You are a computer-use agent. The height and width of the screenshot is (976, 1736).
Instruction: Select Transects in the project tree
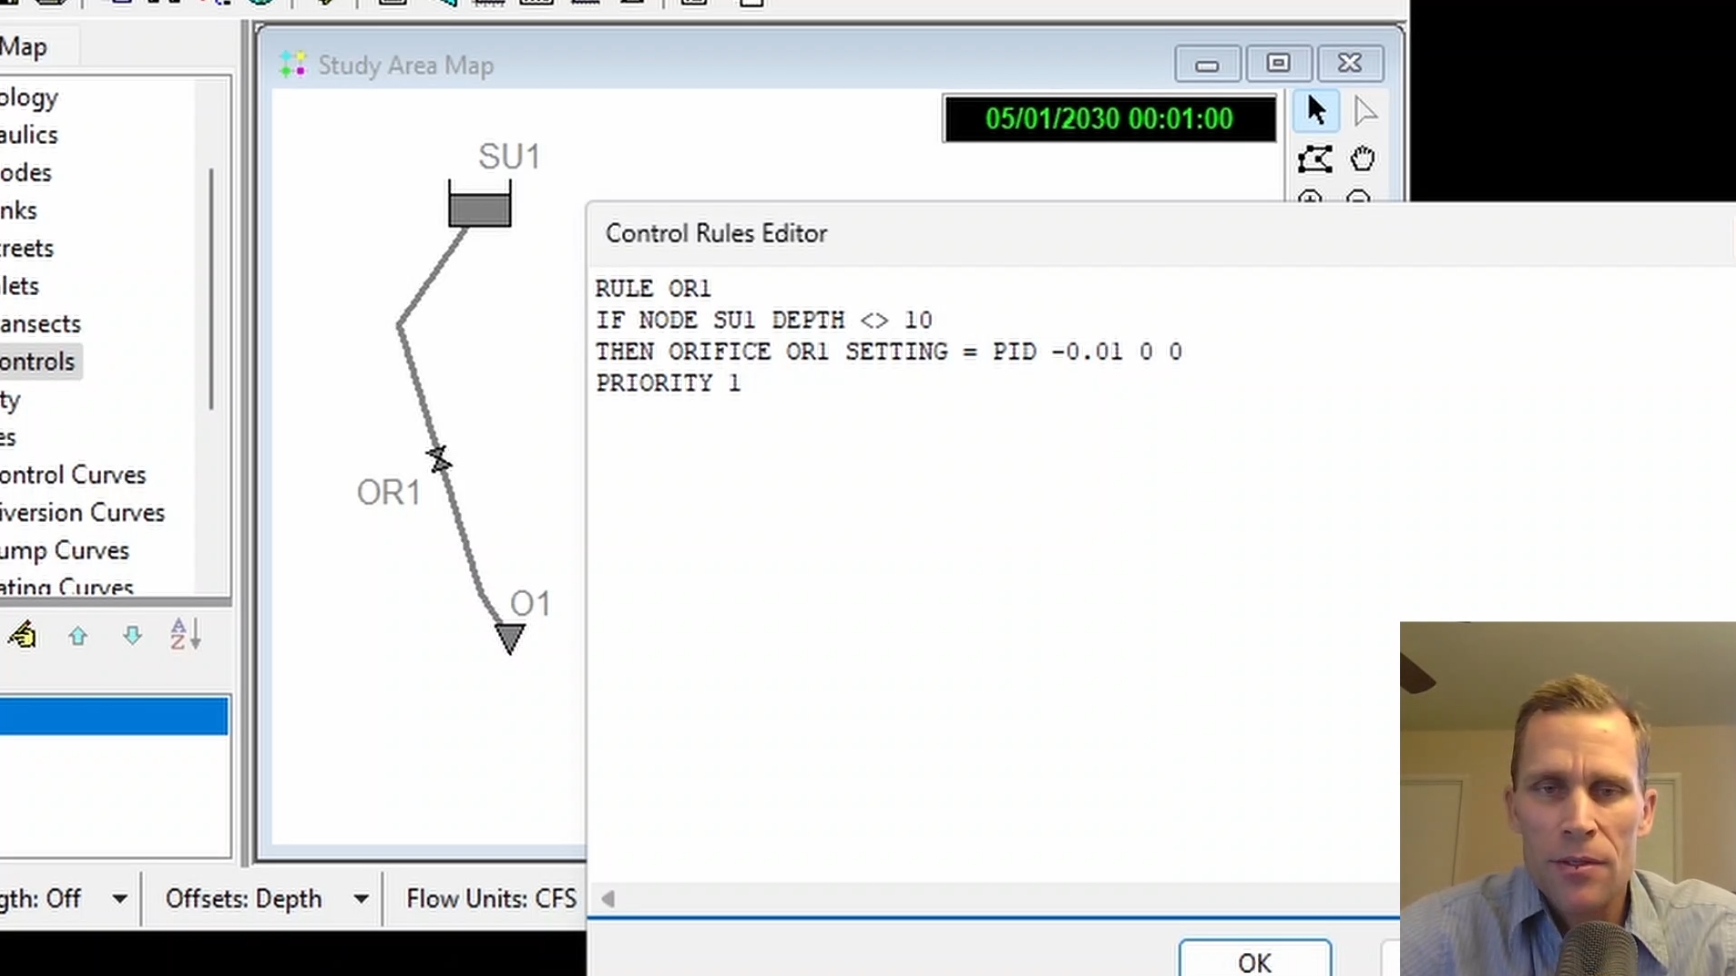tap(40, 324)
